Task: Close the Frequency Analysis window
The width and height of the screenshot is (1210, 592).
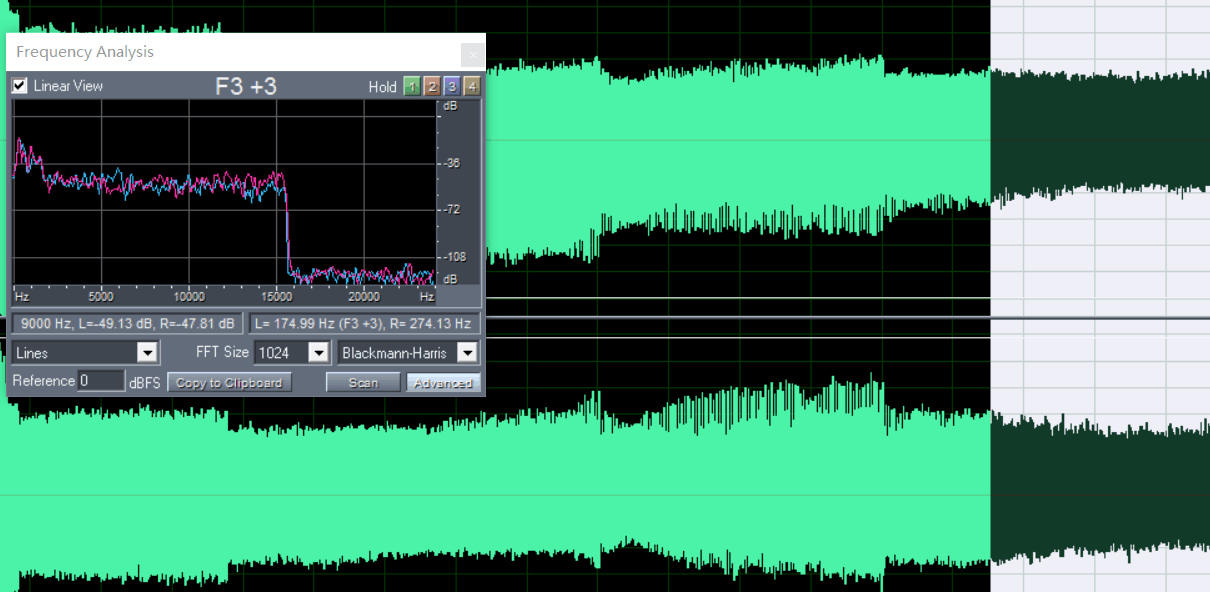Action: [472, 54]
